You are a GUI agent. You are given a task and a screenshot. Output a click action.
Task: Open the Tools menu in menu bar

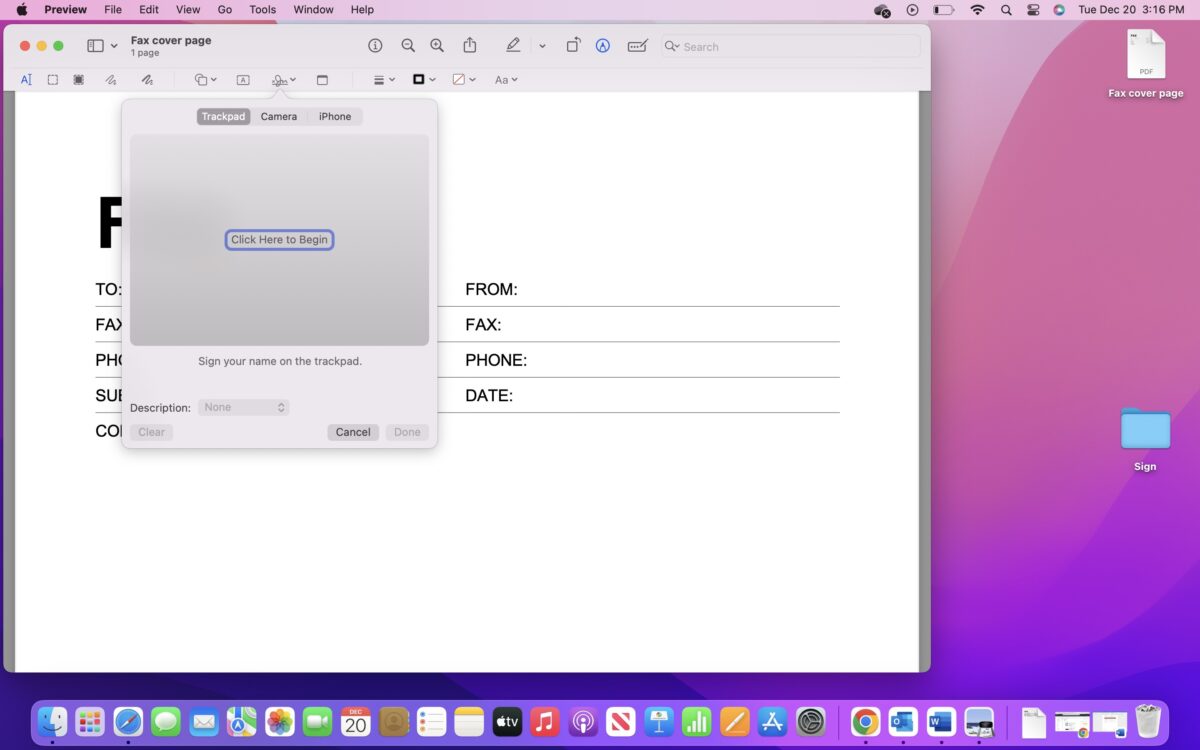click(262, 10)
